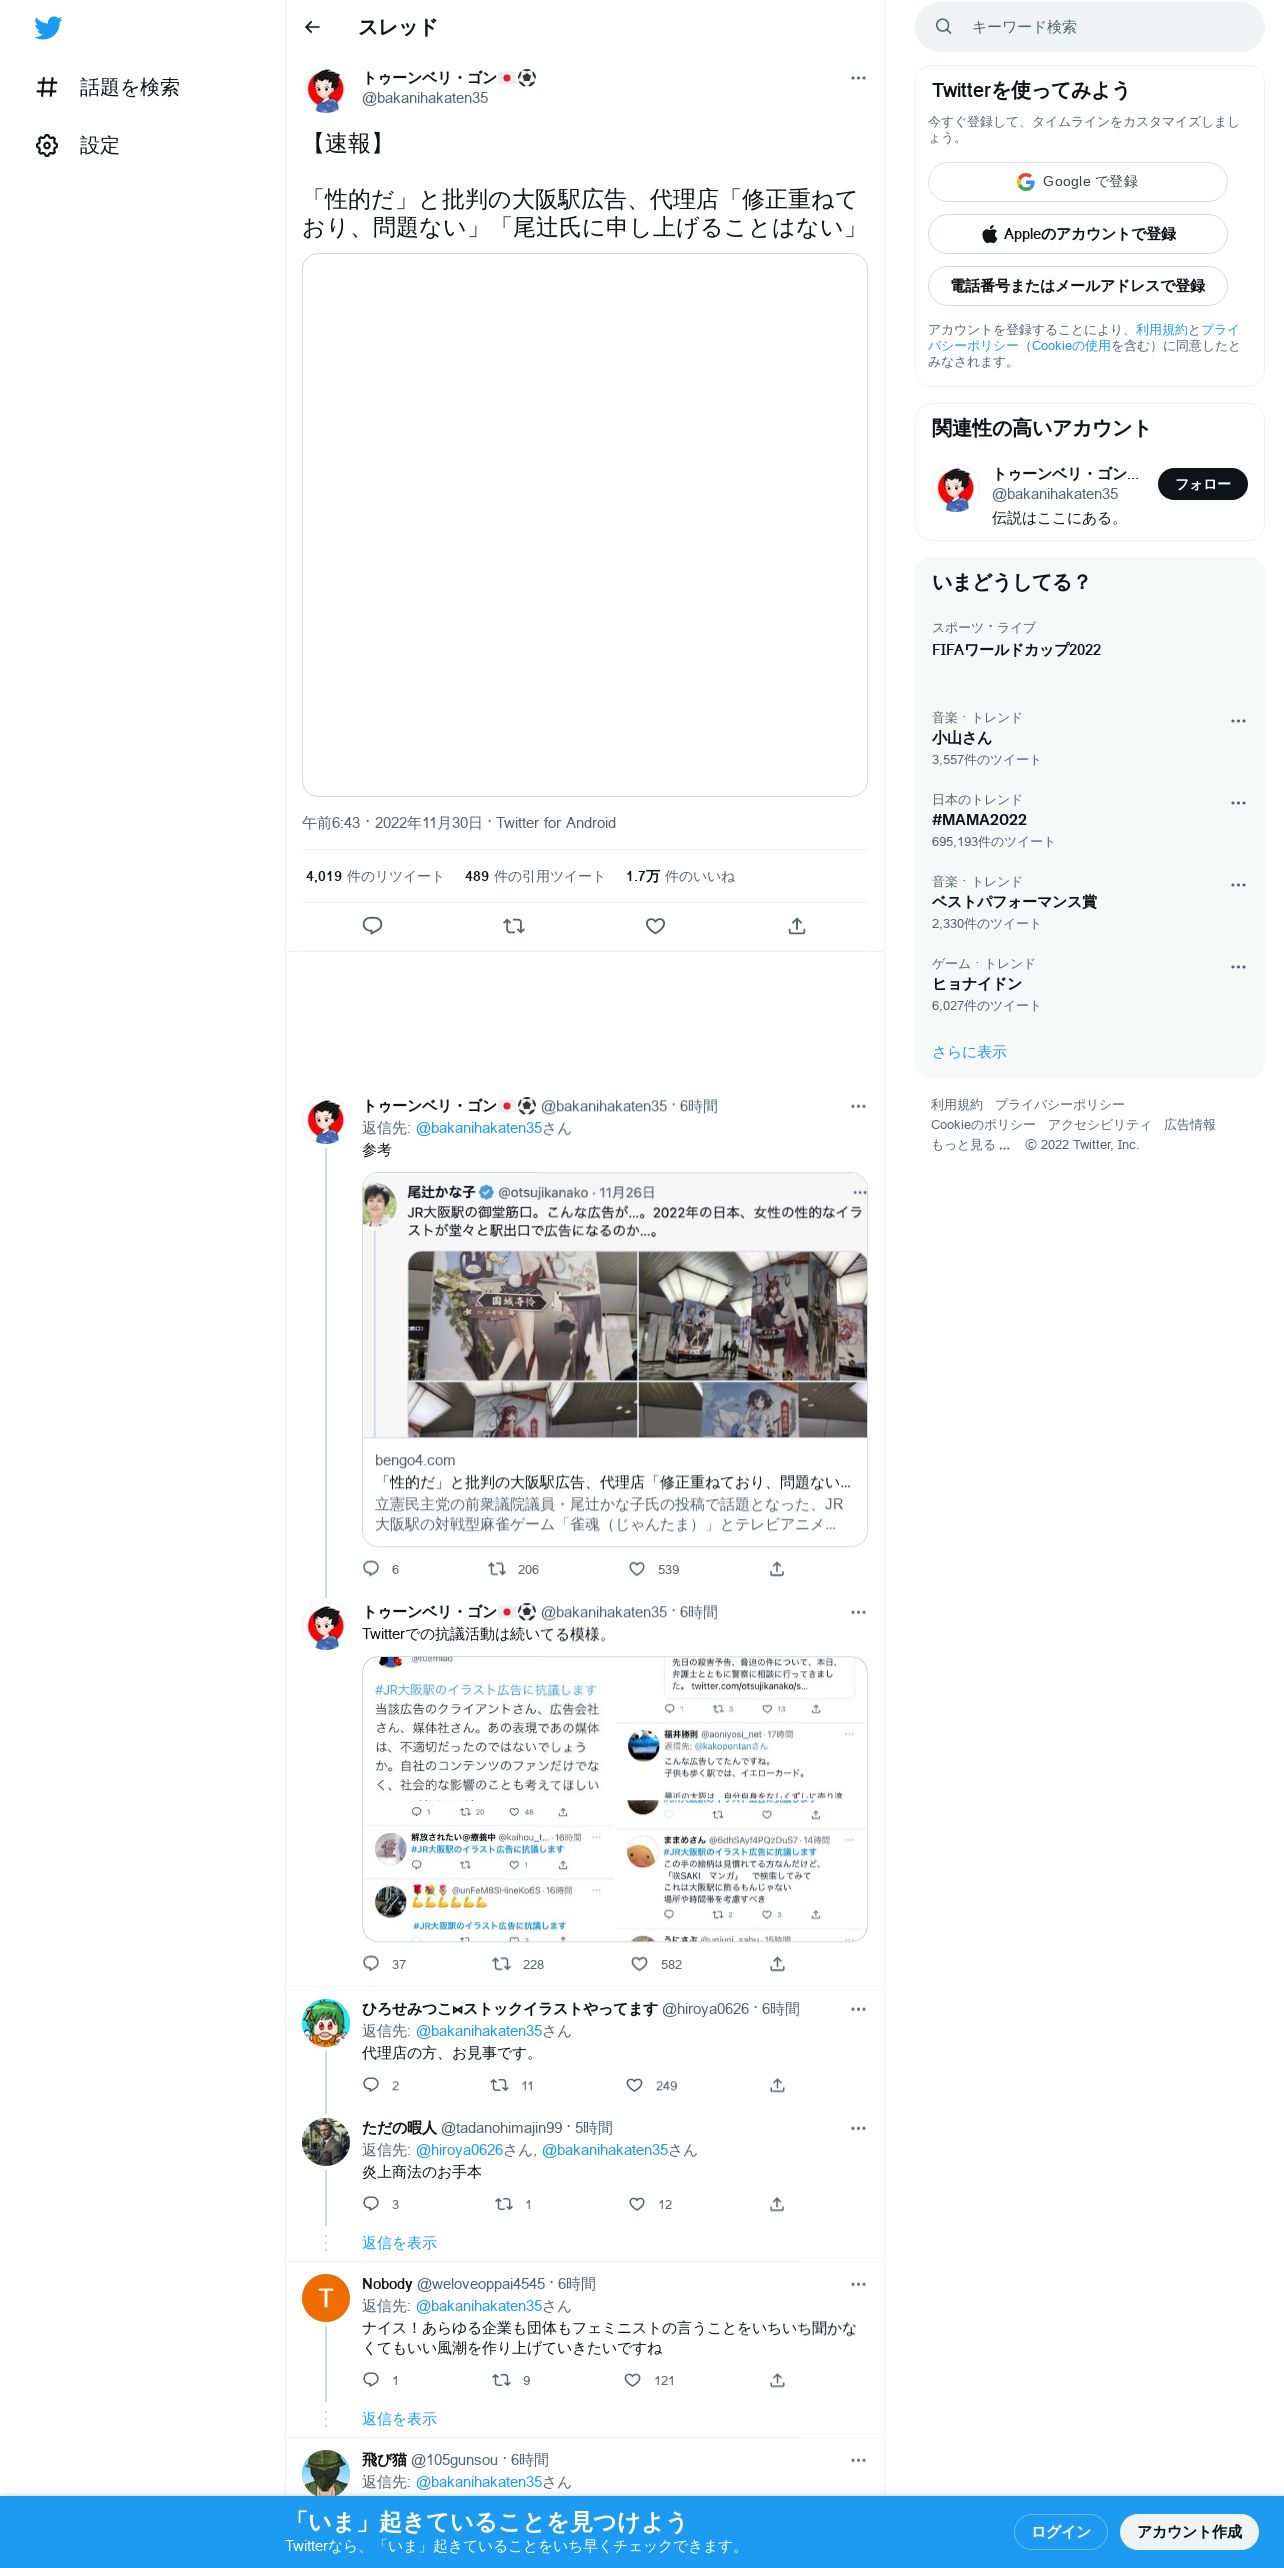Follow トゥーンベリ・ゴン in related accounts
1284x2568 pixels.
pos(1202,484)
